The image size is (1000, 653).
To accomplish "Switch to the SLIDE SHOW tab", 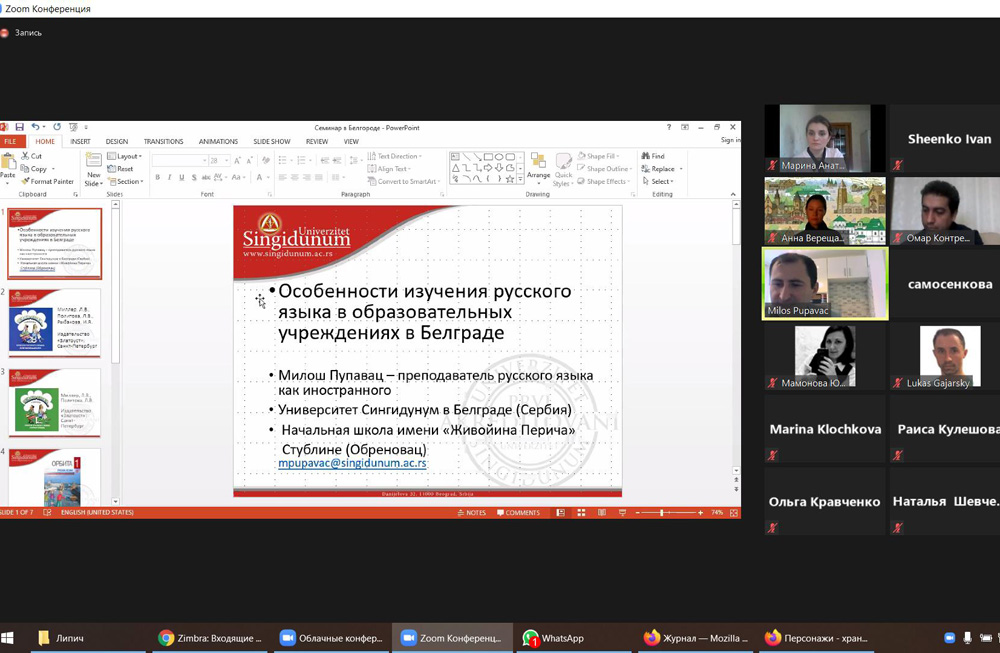I will pos(271,141).
